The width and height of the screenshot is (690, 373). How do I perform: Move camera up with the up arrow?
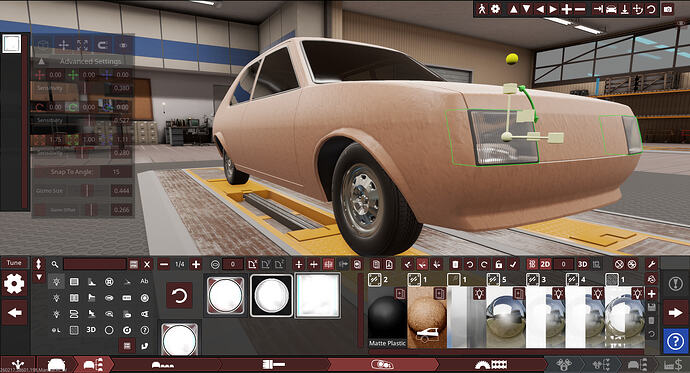tap(513, 9)
